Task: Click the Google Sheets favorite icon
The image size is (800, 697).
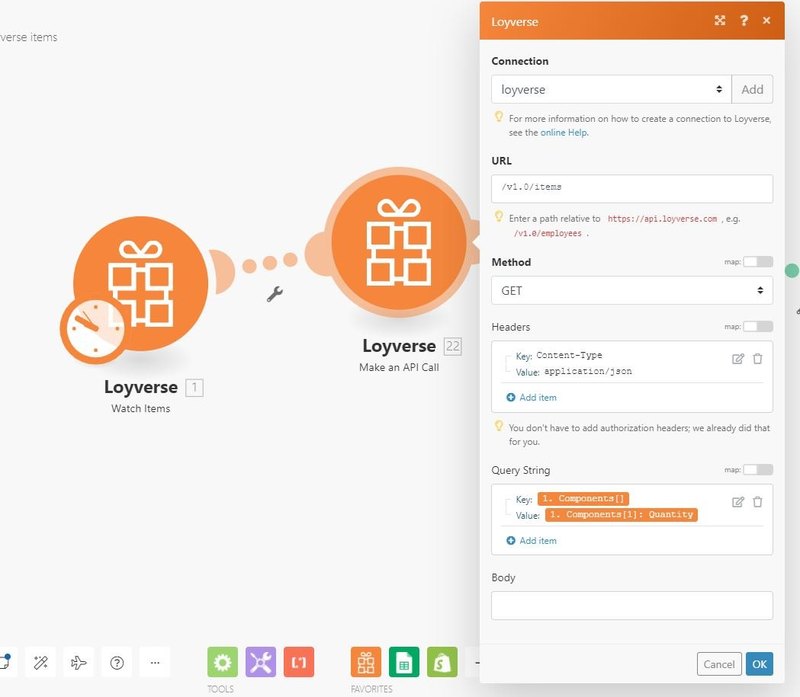Action: (404, 662)
